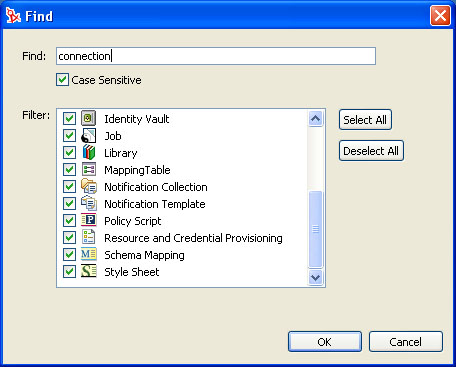Click the Resource and Credential Provisioning icon
The height and width of the screenshot is (367, 456).
(89, 238)
